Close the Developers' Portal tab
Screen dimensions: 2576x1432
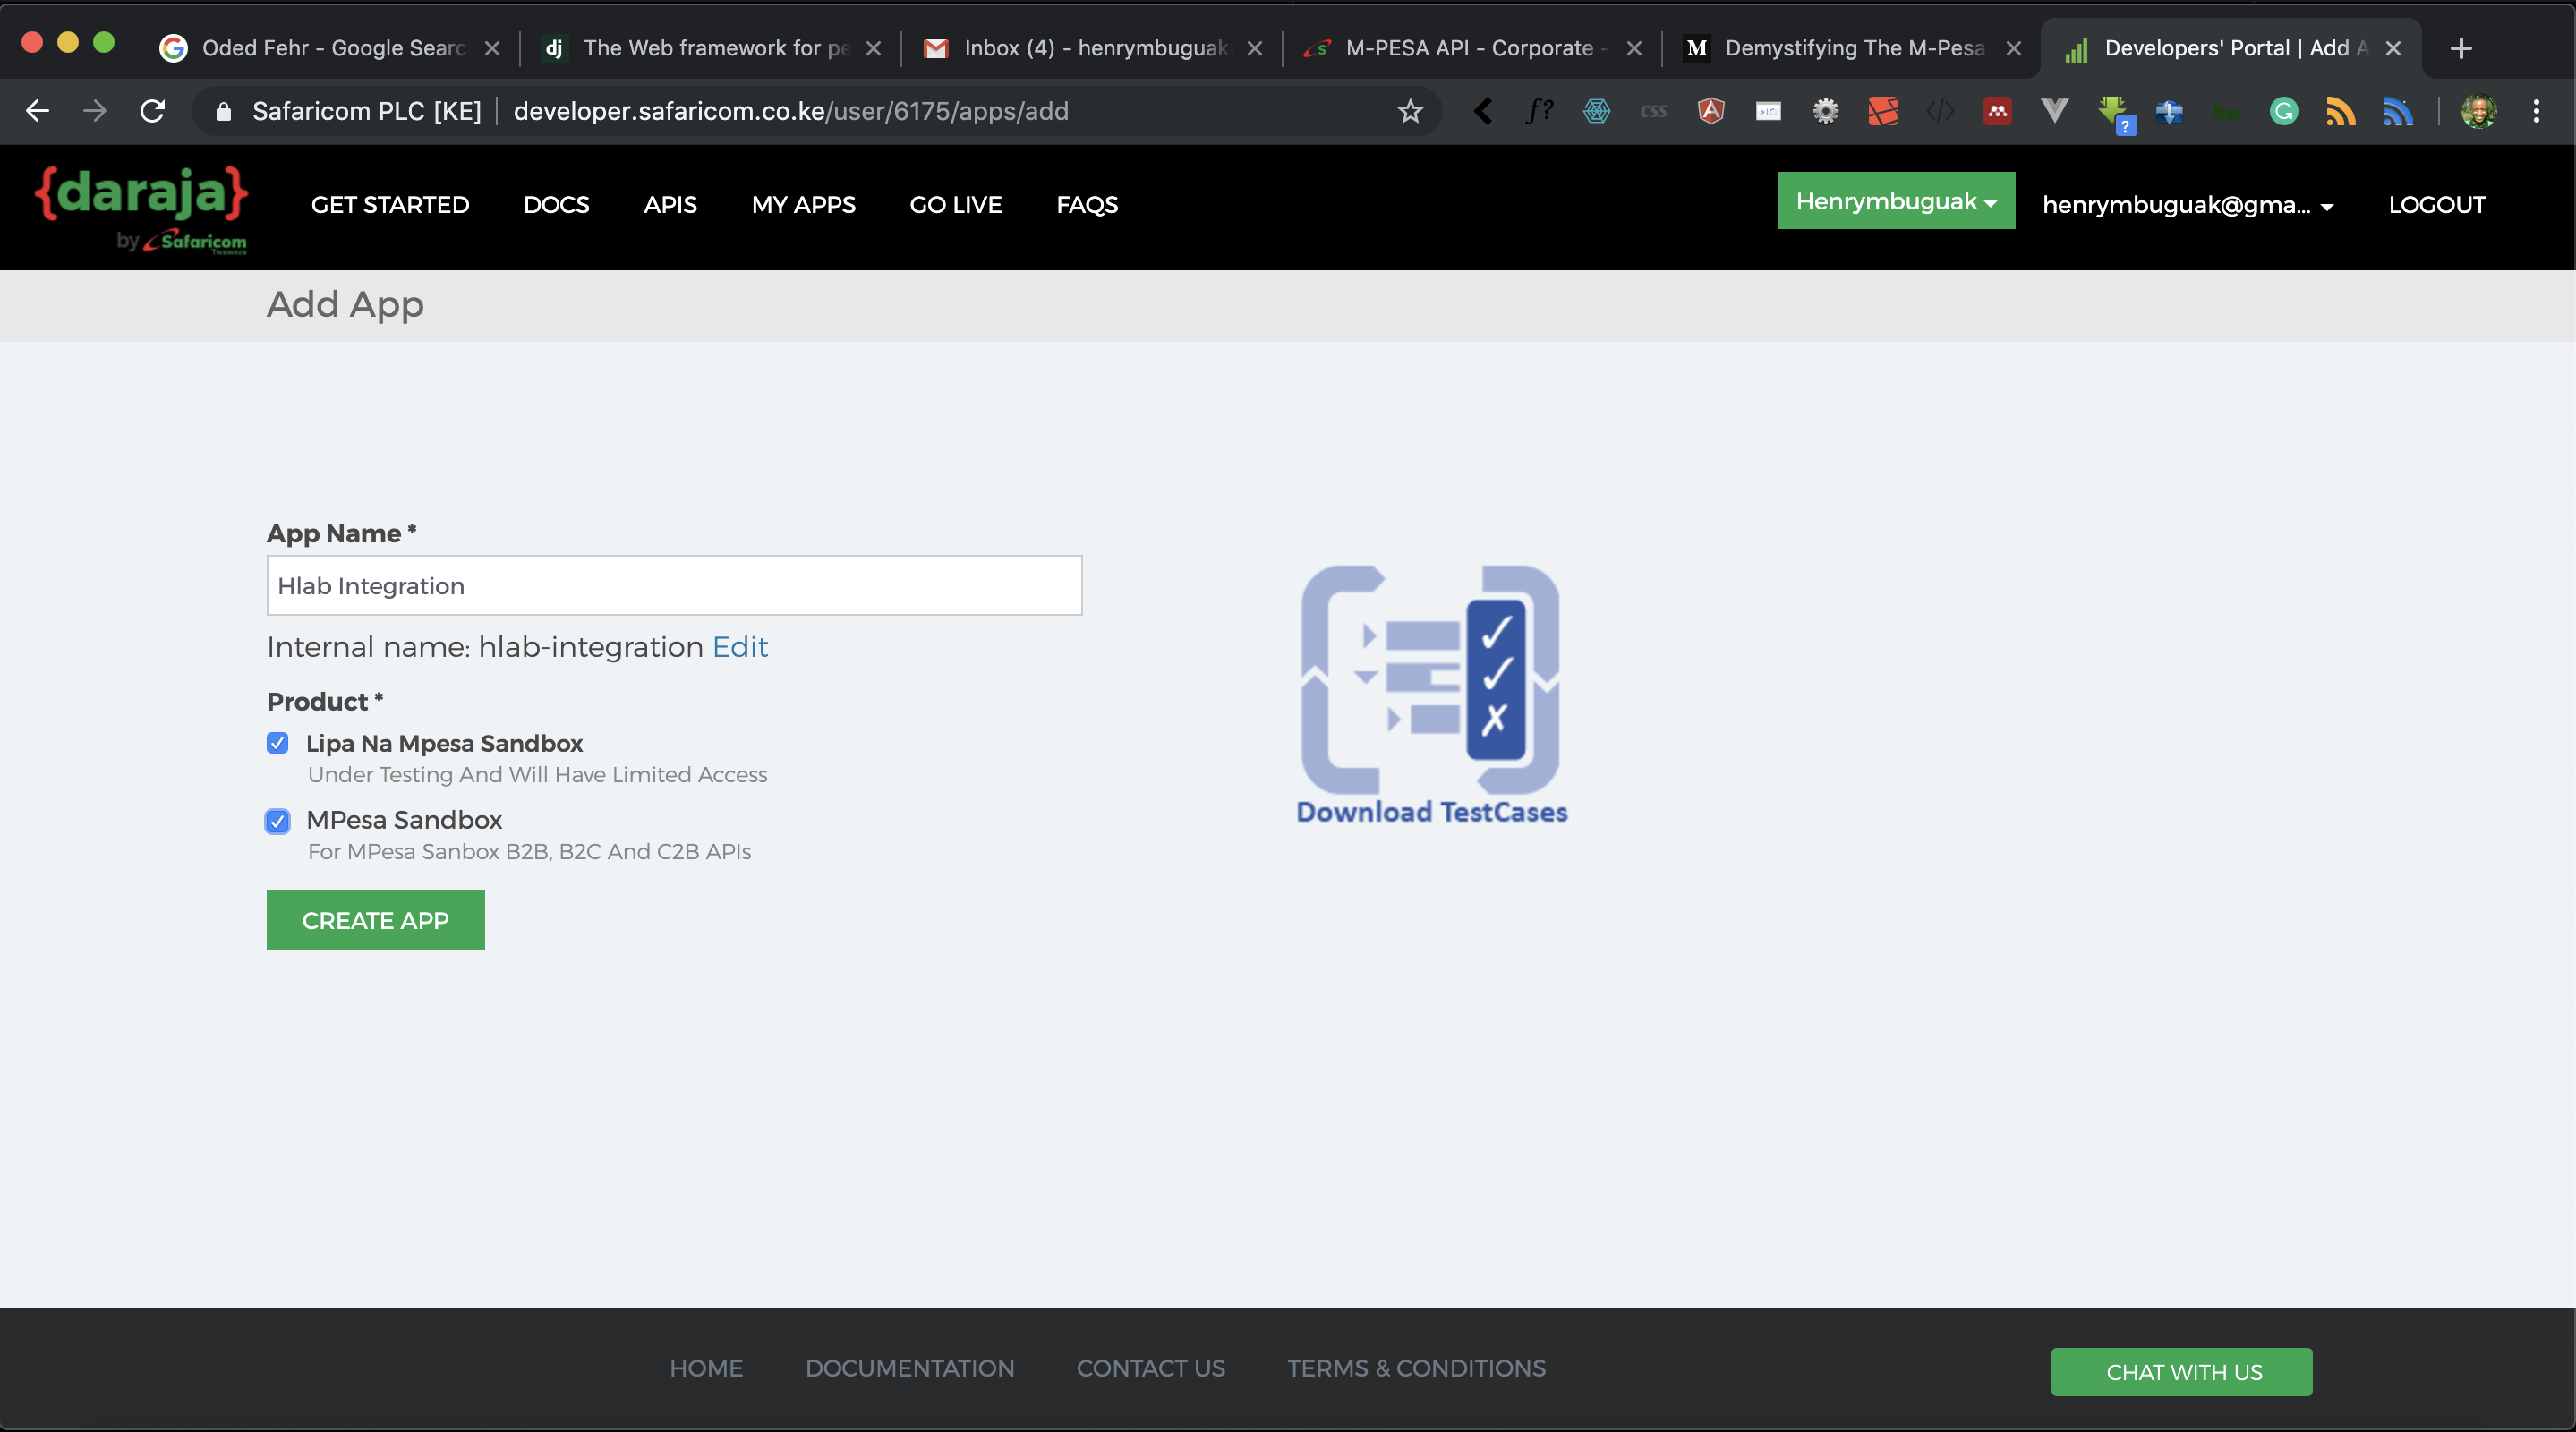click(2393, 48)
